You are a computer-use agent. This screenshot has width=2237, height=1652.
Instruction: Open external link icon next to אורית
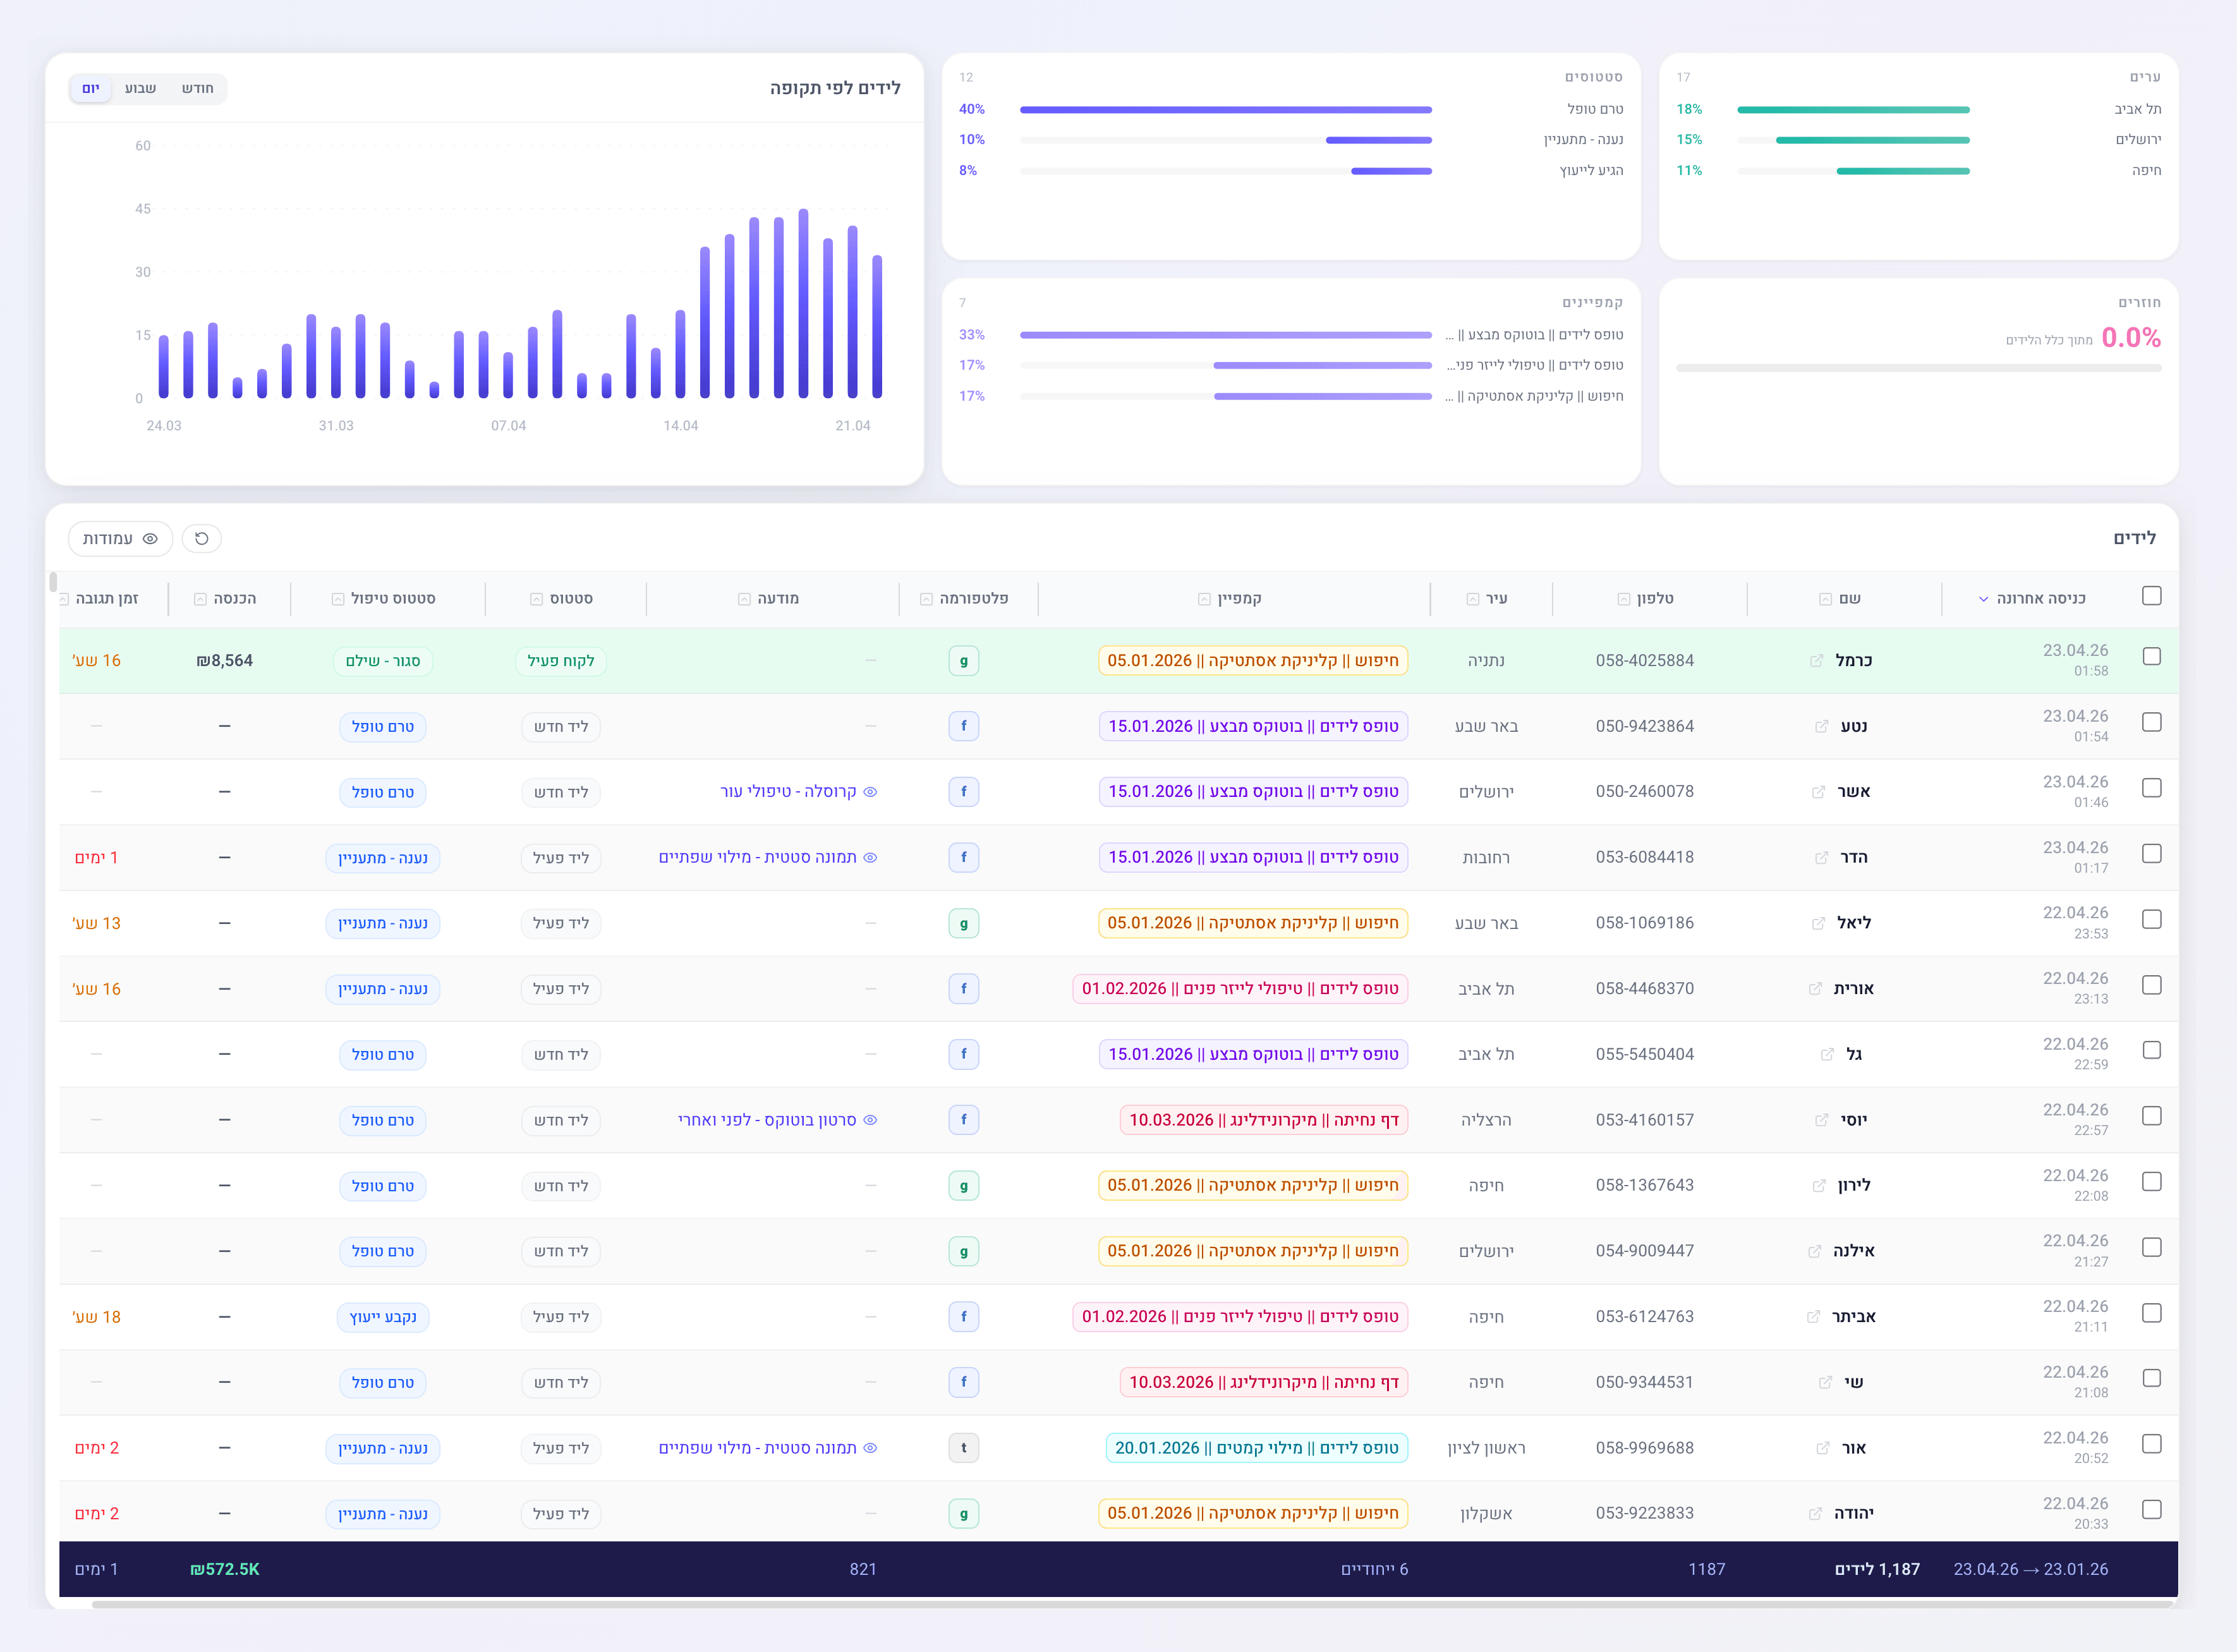coord(1815,989)
